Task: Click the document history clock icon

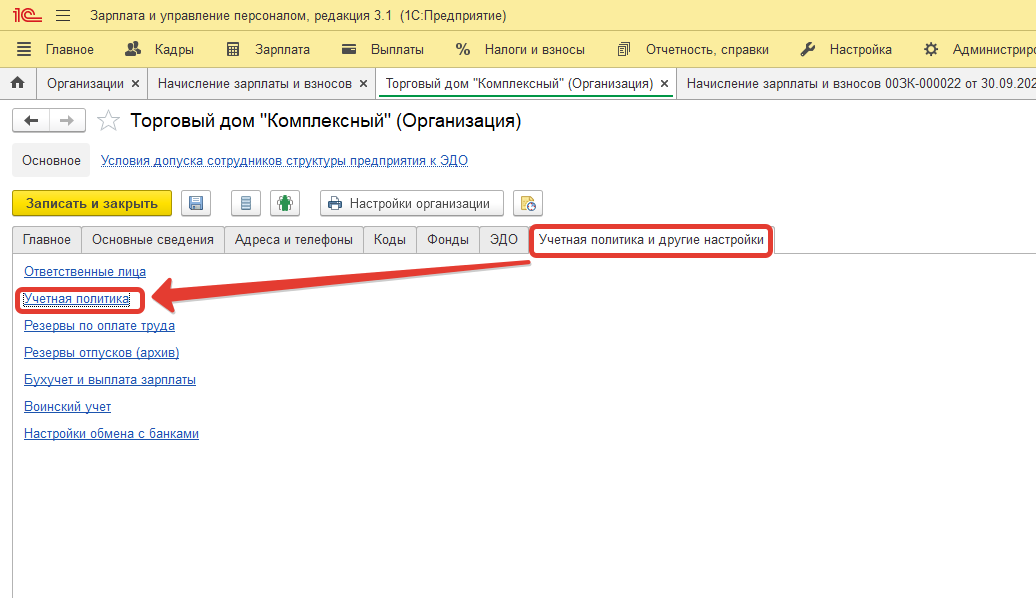Action: pyautogui.click(x=528, y=204)
